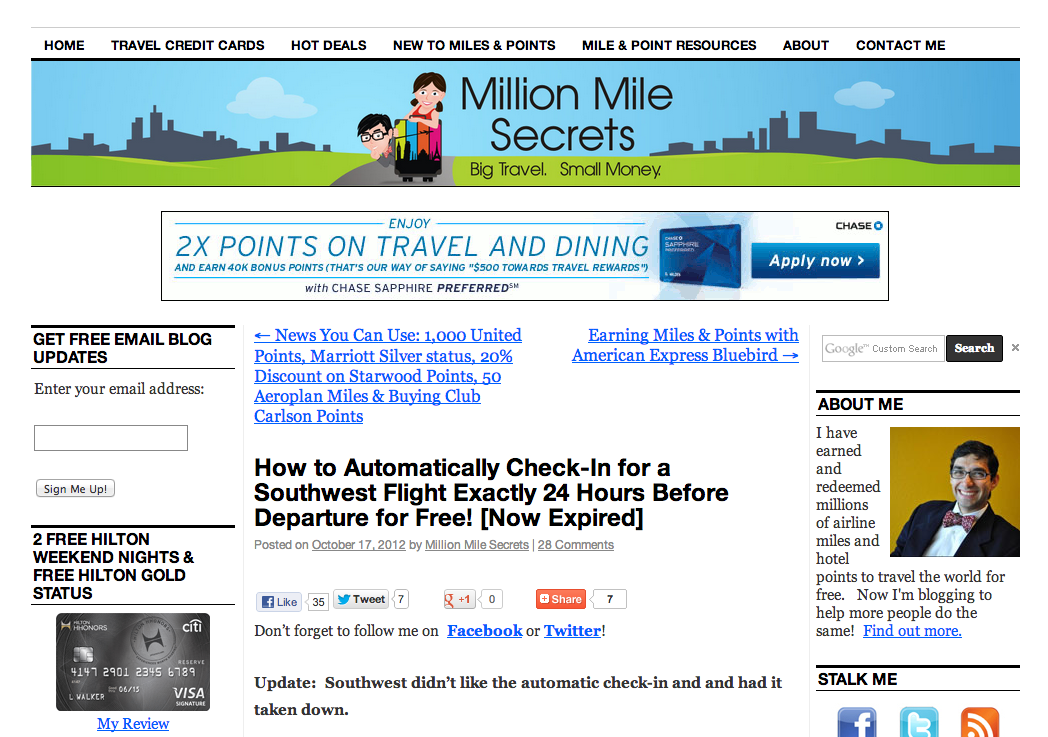This screenshot has width=1048, height=737.
Task: Open the Hot Deals menu item
Action: coord(329,45)
